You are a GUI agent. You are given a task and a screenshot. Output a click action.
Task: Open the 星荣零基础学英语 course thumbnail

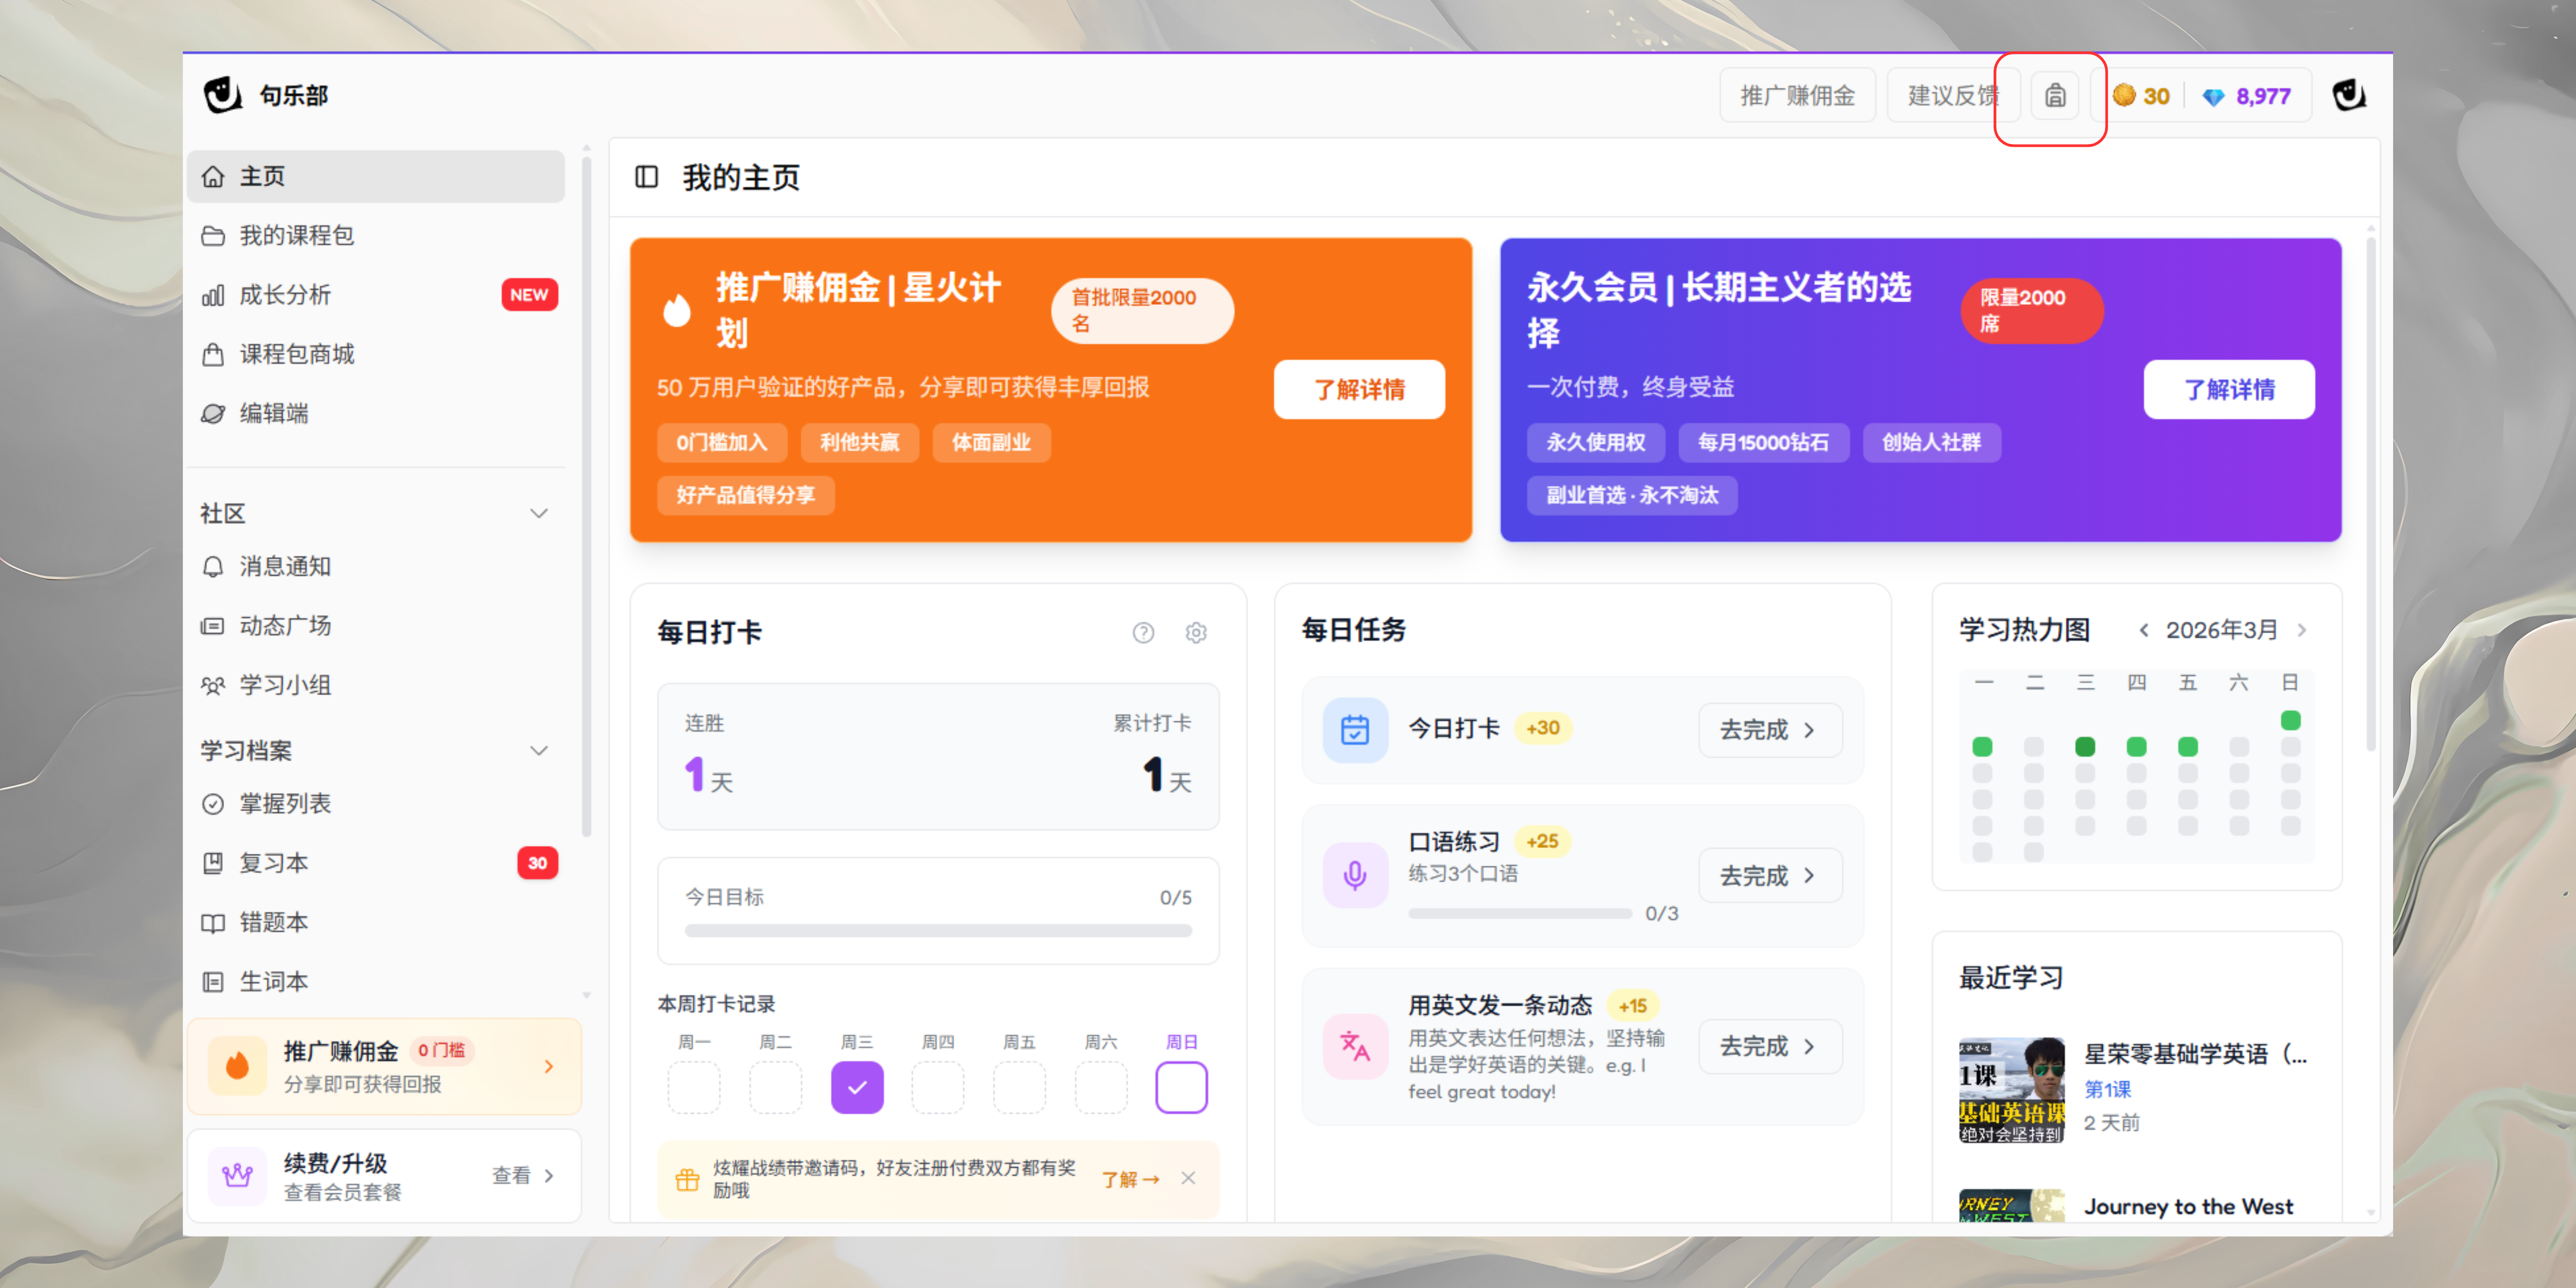click(2011, 1090)
